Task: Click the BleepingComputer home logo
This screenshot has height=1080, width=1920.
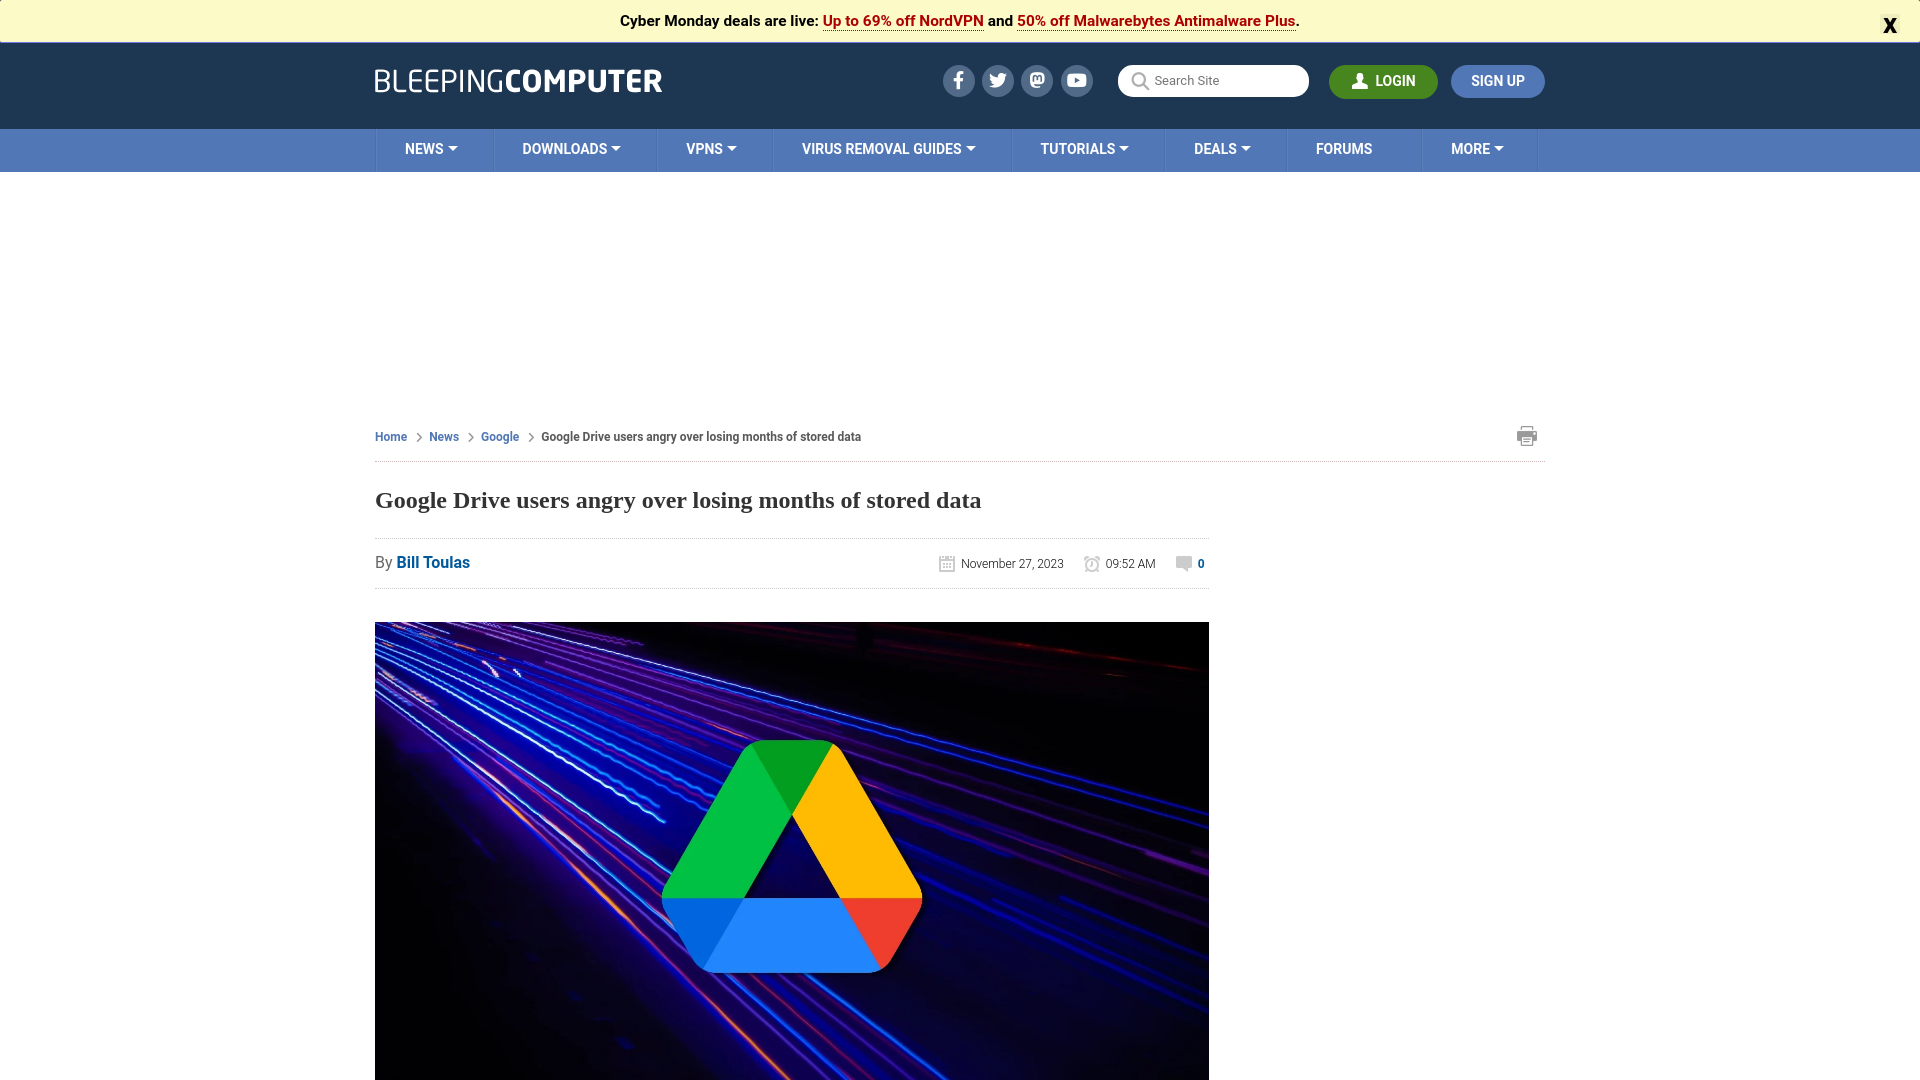Action: (518, 80)
